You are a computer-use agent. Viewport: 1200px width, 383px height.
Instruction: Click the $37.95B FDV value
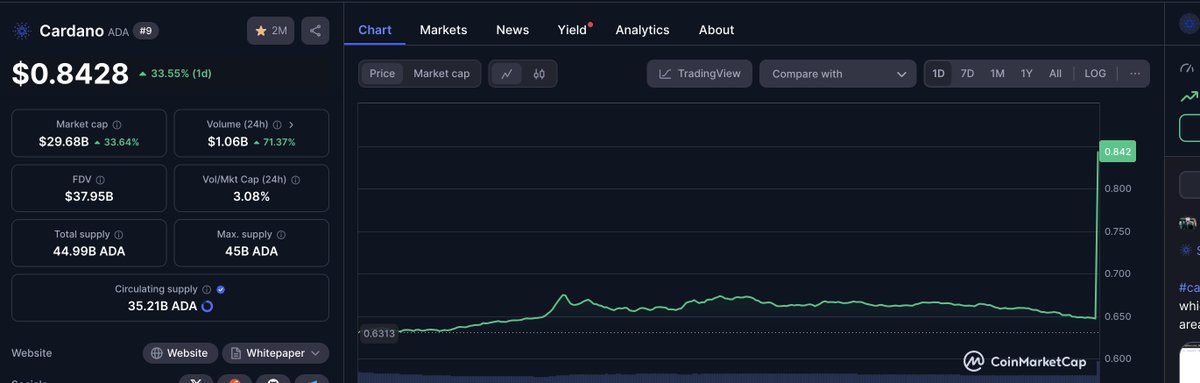88,197
